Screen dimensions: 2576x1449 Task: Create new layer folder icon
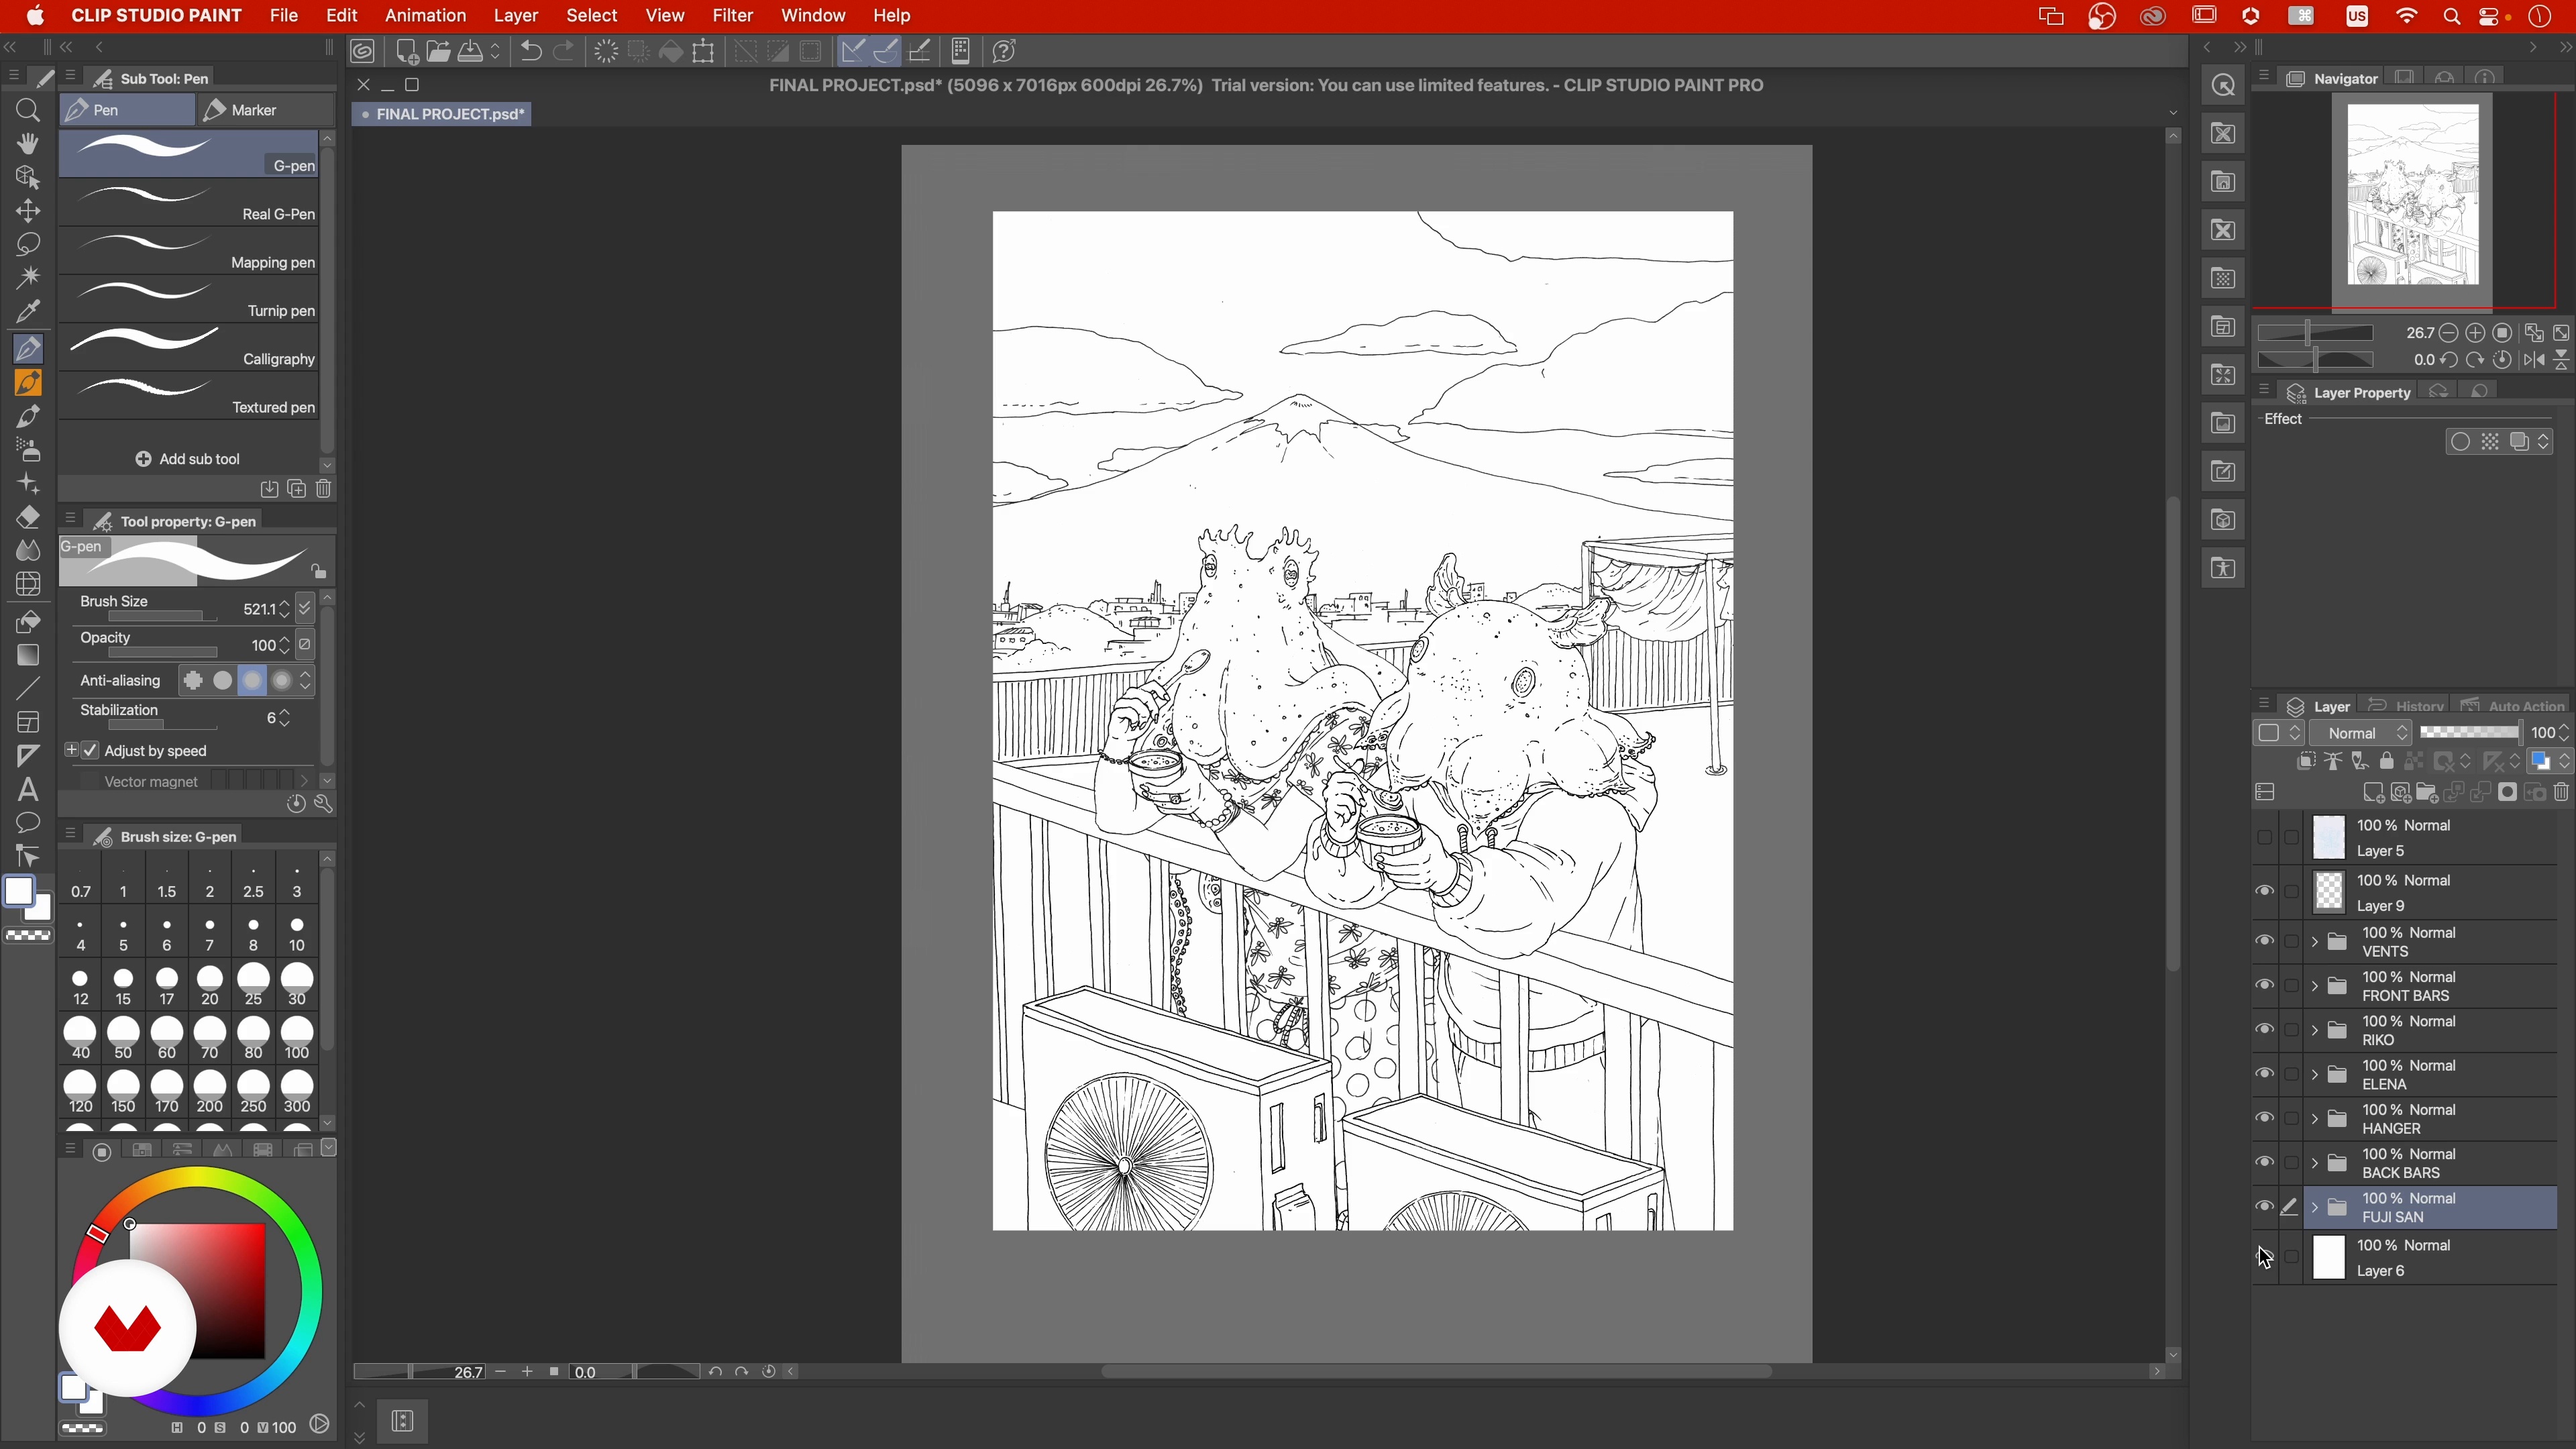pos(2427,793)
